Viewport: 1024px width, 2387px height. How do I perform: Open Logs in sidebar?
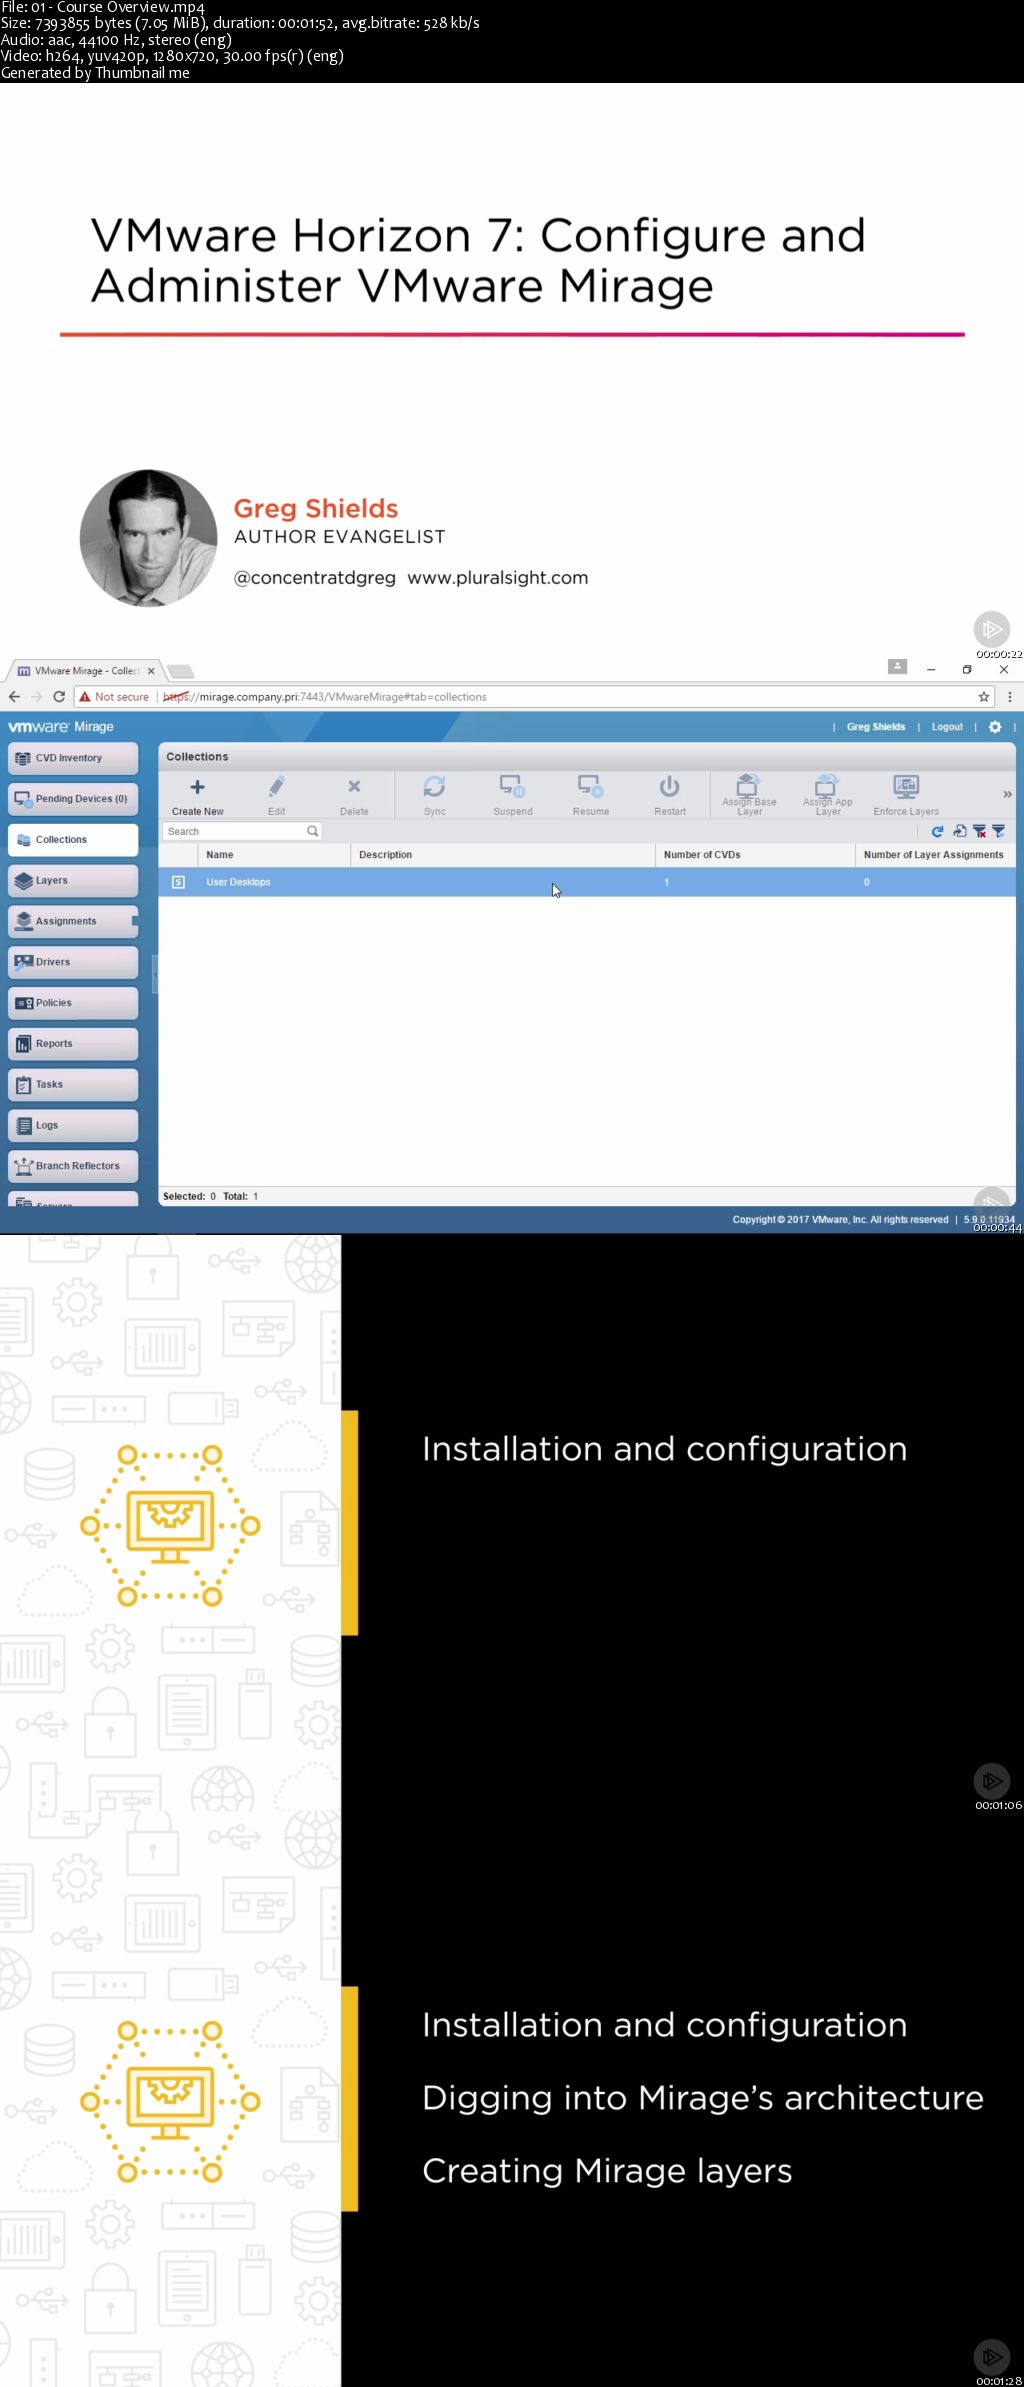(x=73, y=1125)
